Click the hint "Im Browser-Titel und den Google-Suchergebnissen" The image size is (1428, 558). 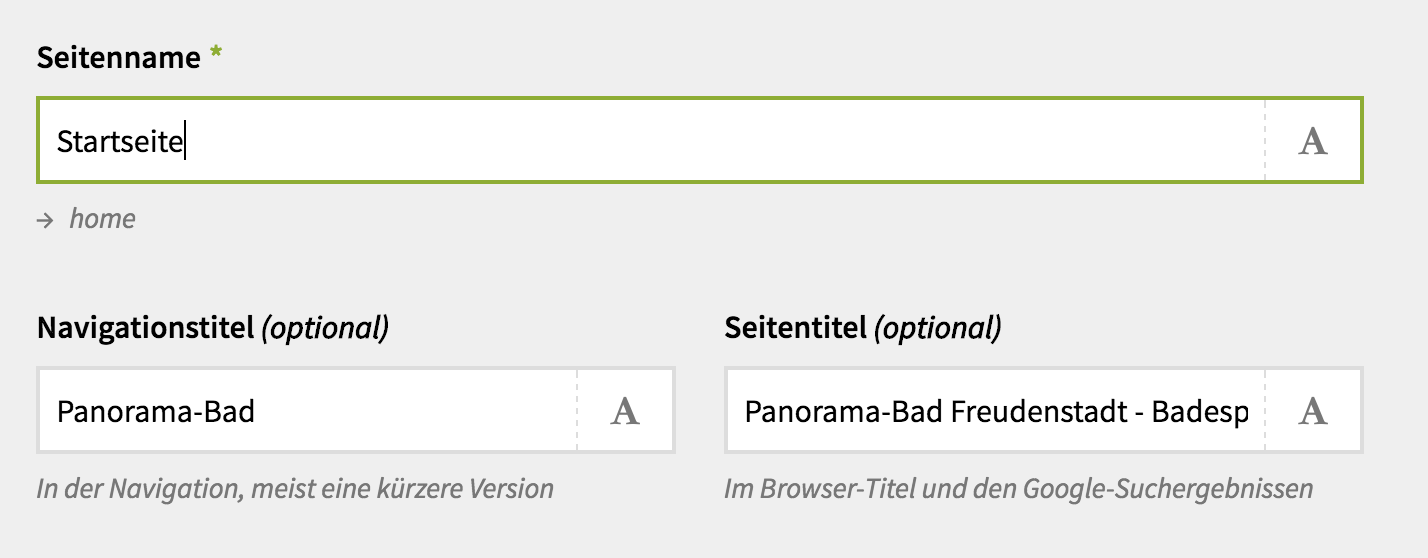point(1018,489)
